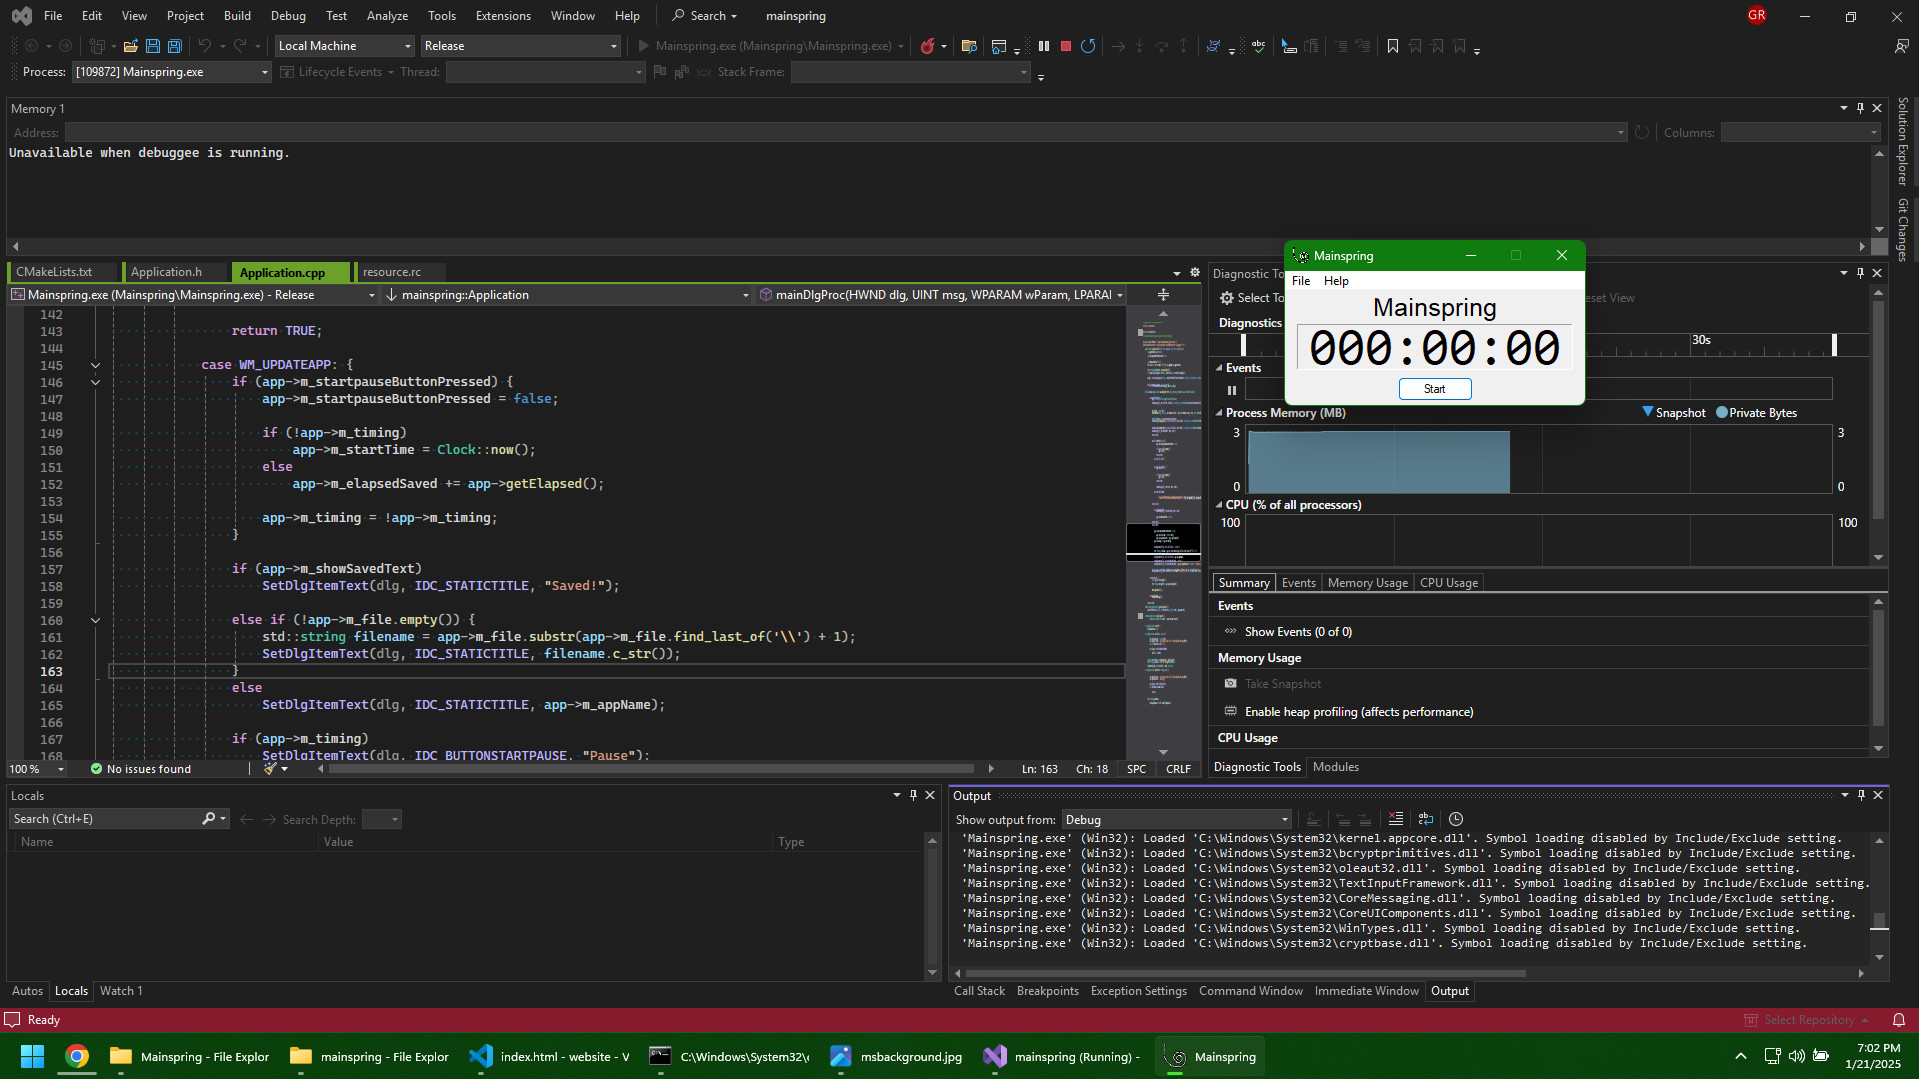Save all files with the Save All icon
This screenshot has height=1079, width=1919.
[175, 46]
